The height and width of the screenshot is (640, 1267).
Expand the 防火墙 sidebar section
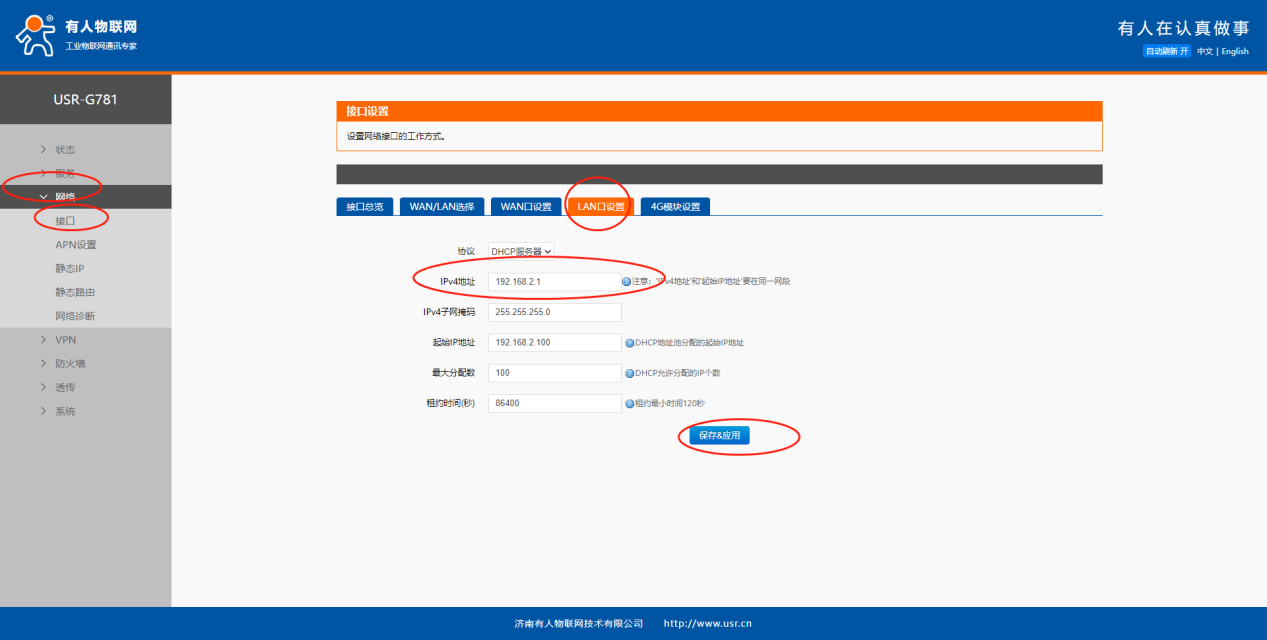pos(70,364)
